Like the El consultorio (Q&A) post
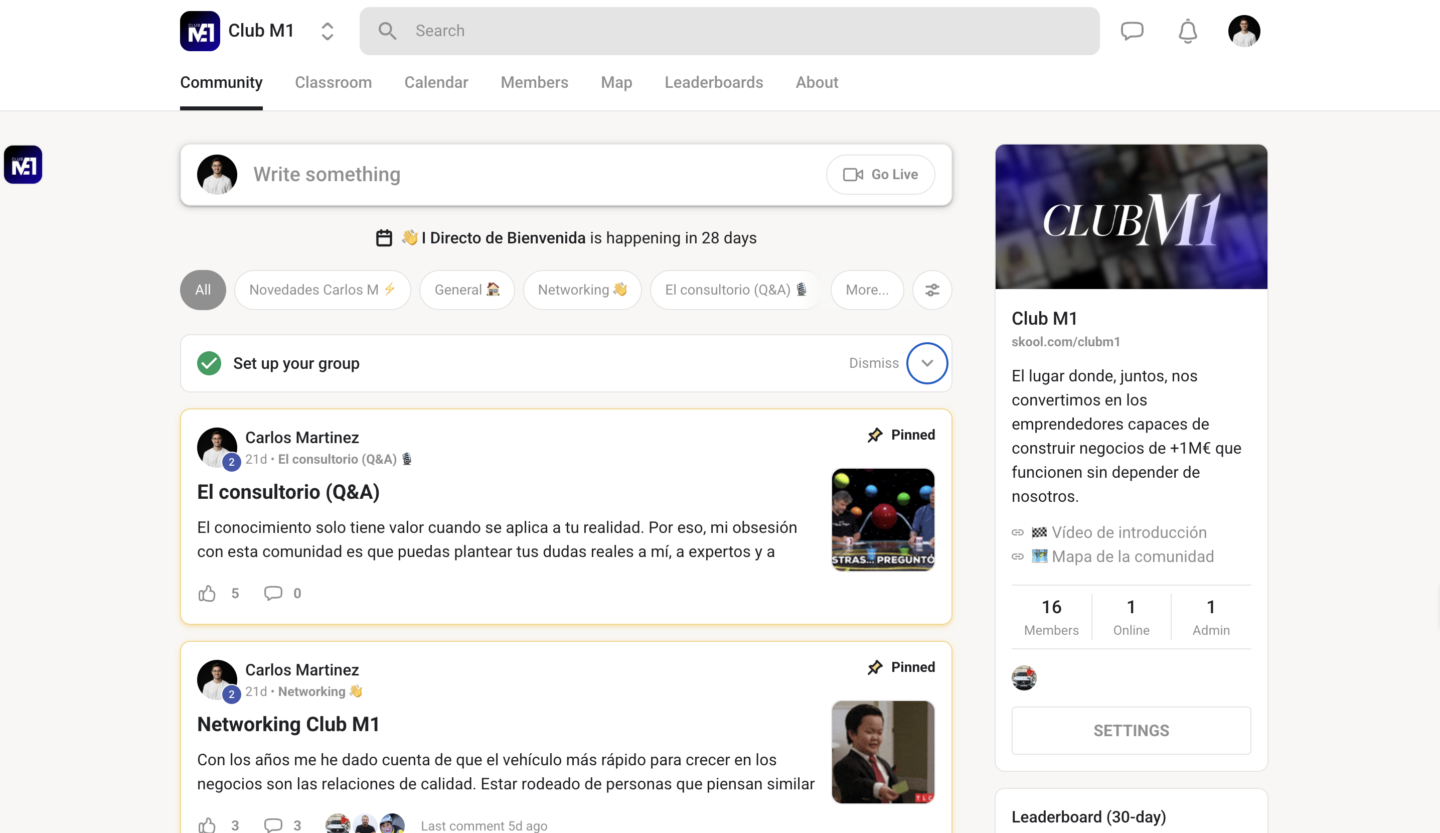Viewport: 1440px width, 833px height. coord(207,593)
